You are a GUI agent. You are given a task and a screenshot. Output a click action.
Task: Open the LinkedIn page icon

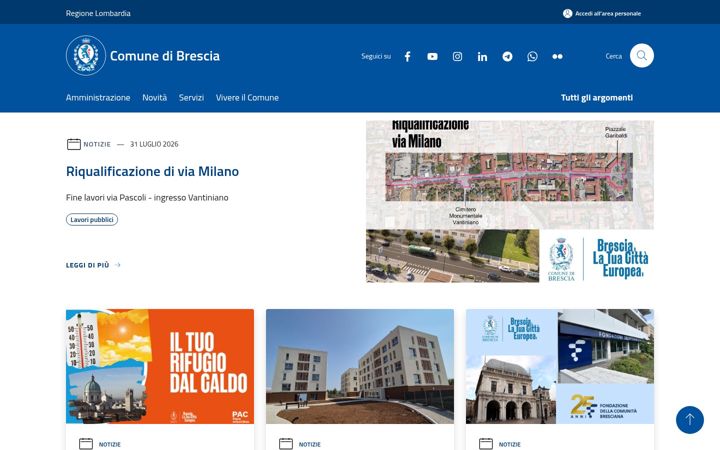[482, 56]
